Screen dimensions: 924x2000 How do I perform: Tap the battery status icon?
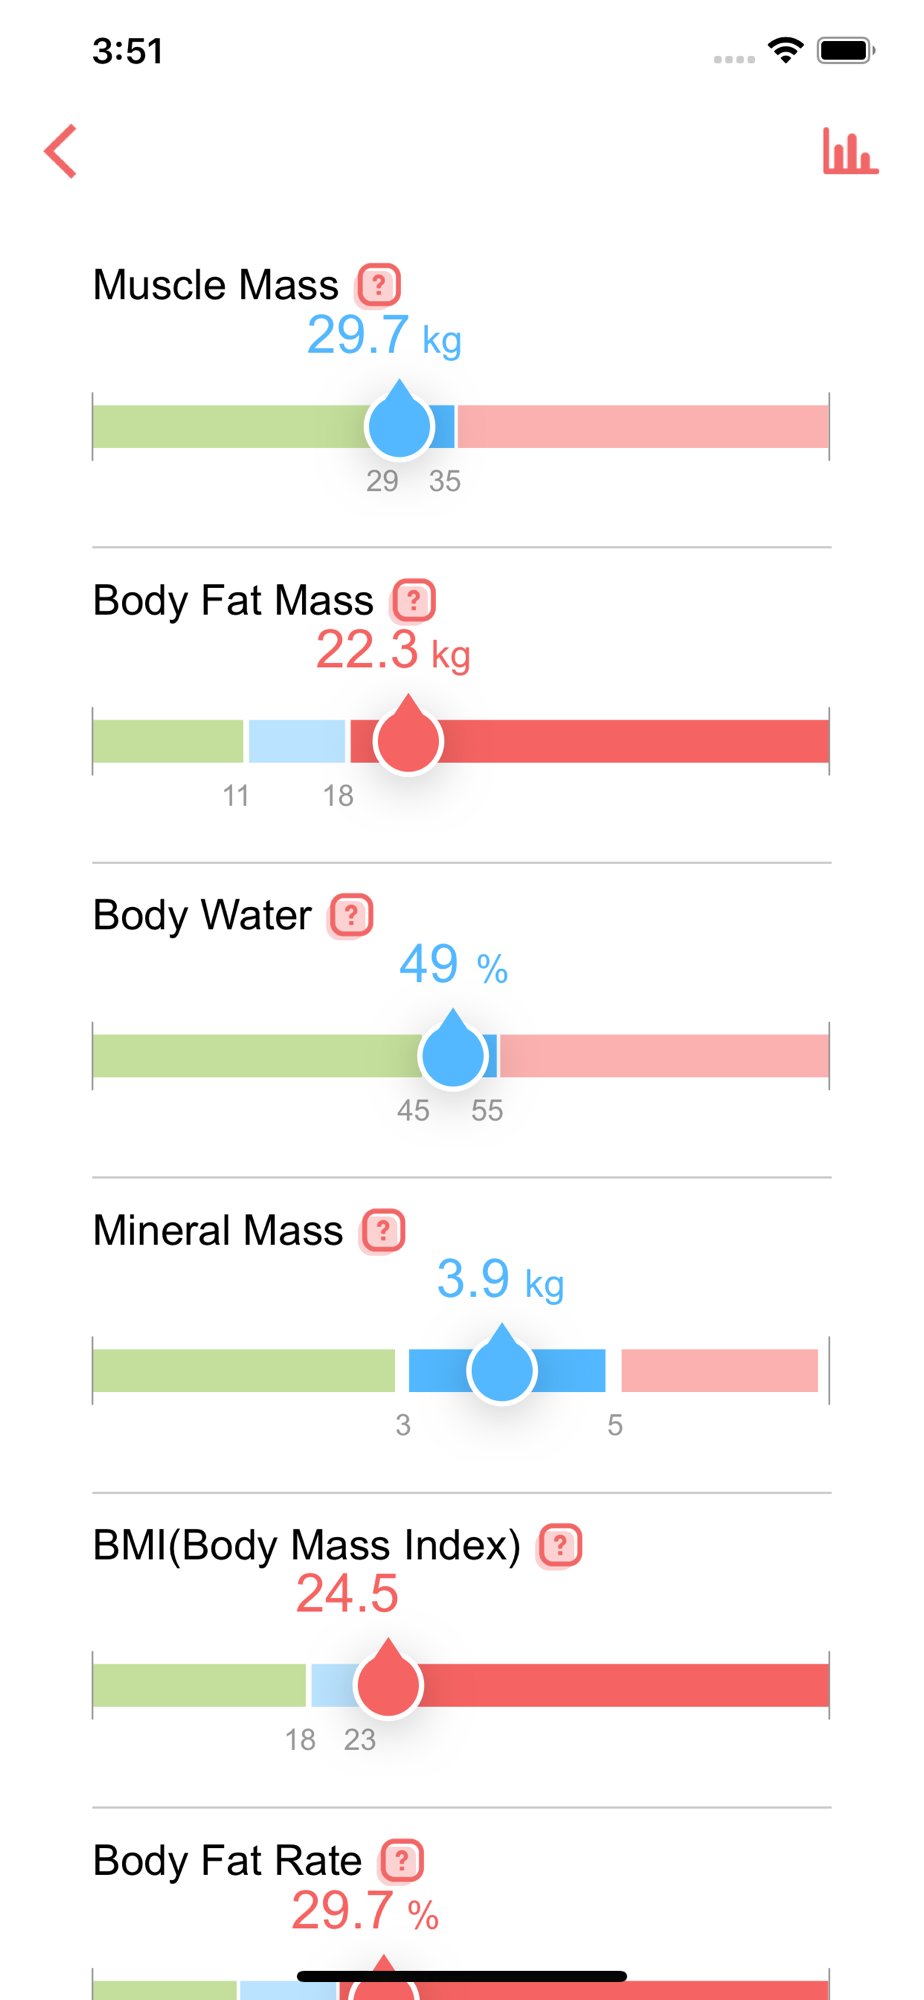point(845,50)
